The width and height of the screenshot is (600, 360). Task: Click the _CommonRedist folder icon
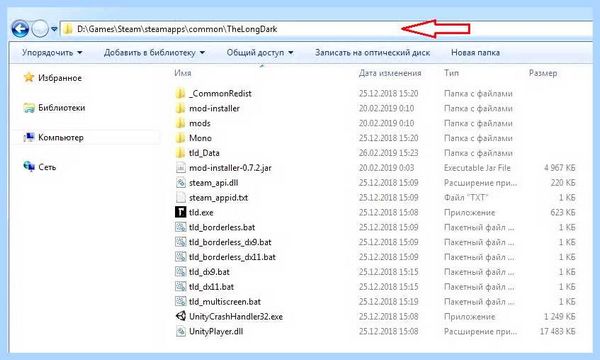tap(180, 93)
